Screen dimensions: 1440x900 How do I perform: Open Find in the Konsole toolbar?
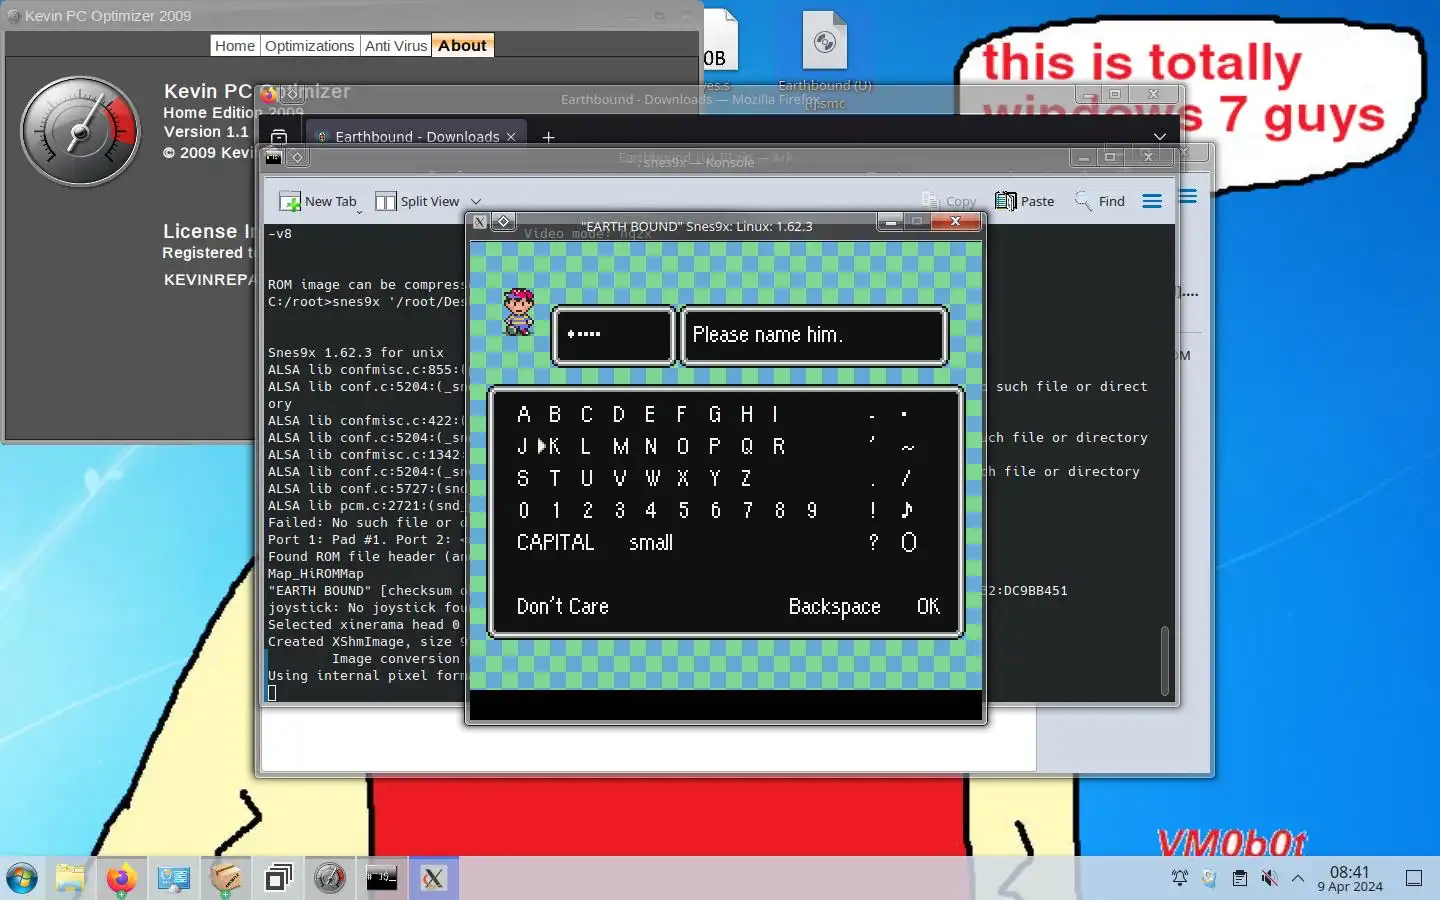[x=1100, y=201]
